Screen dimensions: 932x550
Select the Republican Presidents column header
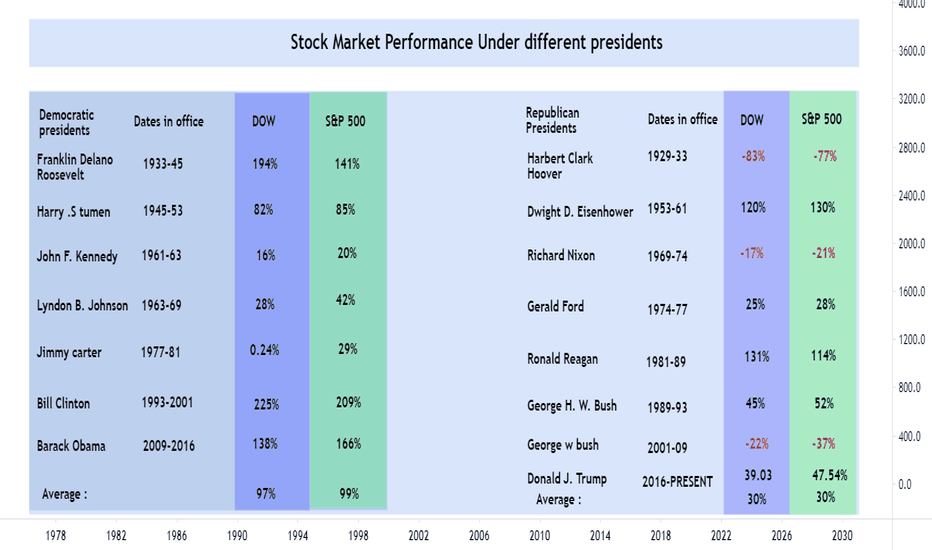(552, 120)
